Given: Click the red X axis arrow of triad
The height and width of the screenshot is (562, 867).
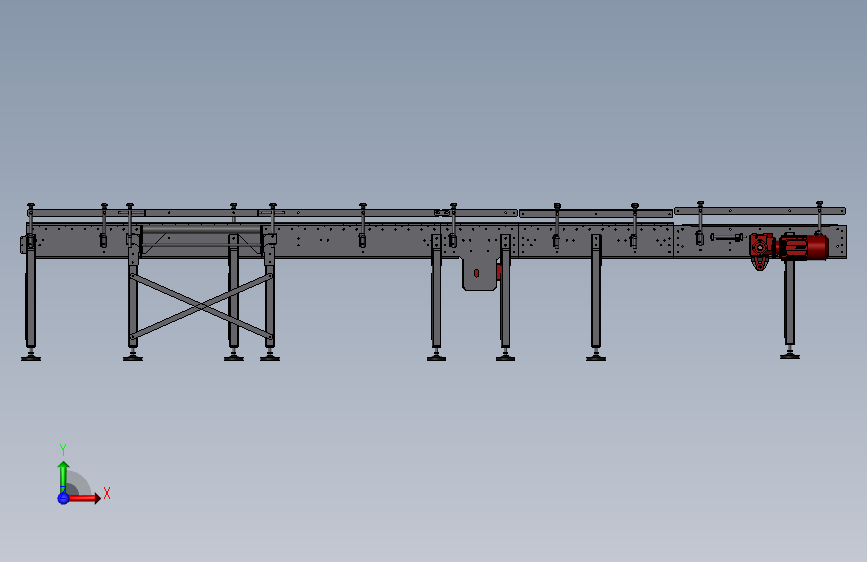Looking at the screenshot, I should point(84,498).
